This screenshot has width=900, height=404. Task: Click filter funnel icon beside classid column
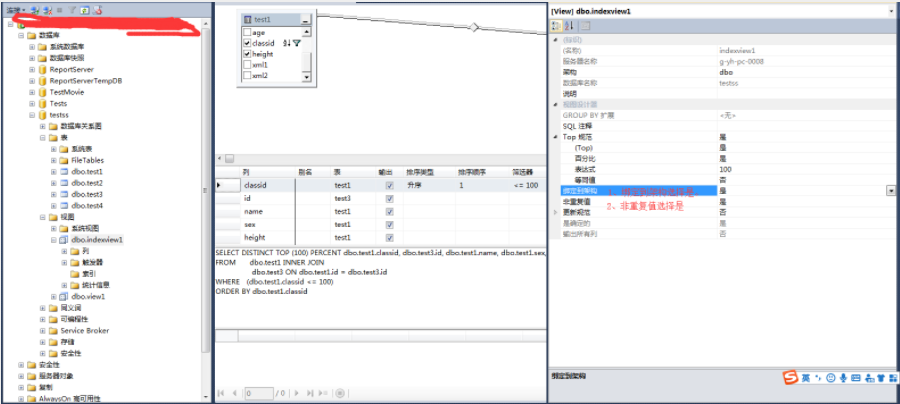[x=296, y=43]
